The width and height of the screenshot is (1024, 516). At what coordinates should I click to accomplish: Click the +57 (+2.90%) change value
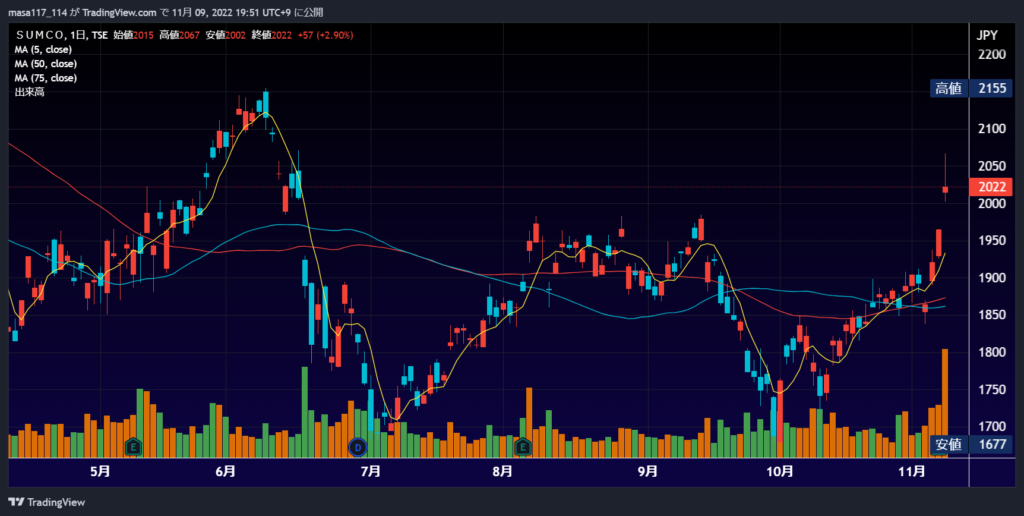coord(325,35)
